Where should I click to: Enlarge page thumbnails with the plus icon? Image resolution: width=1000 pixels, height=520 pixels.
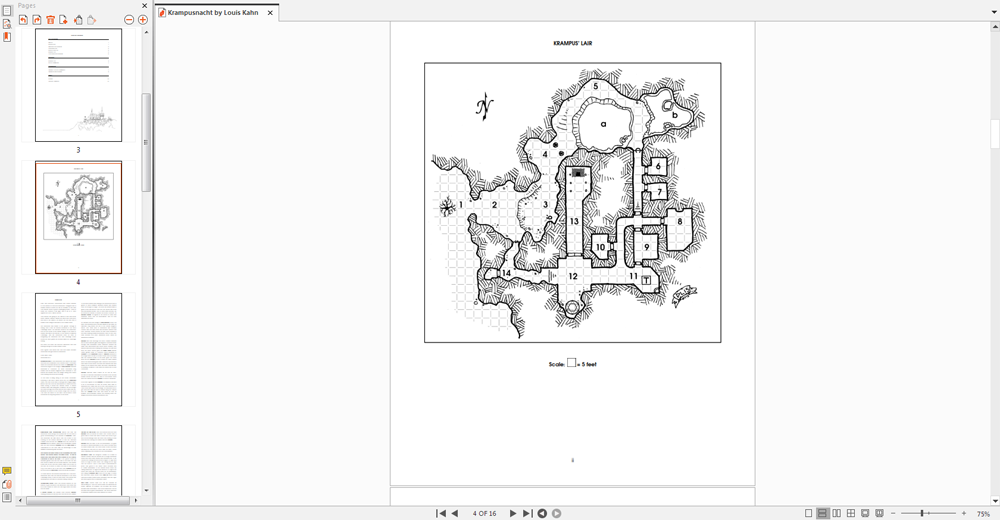[143, 20]
